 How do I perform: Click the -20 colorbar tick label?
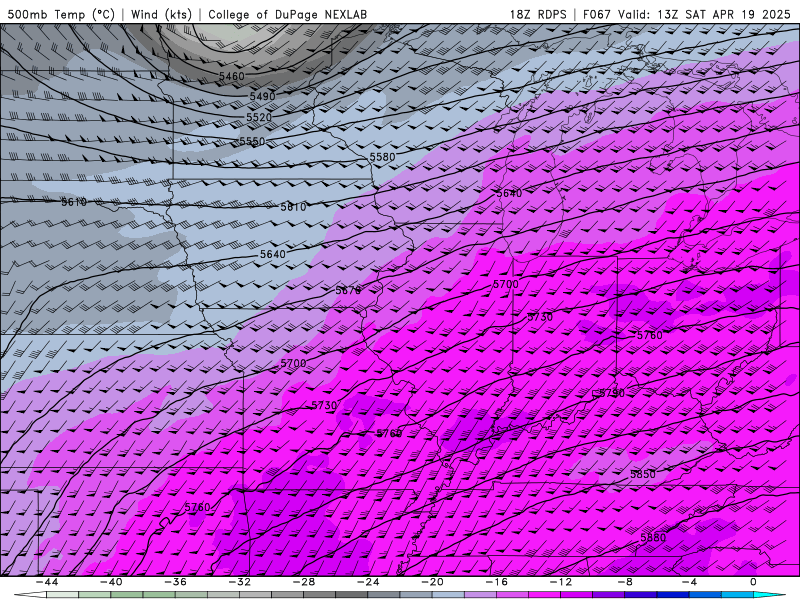pos(432,582)
